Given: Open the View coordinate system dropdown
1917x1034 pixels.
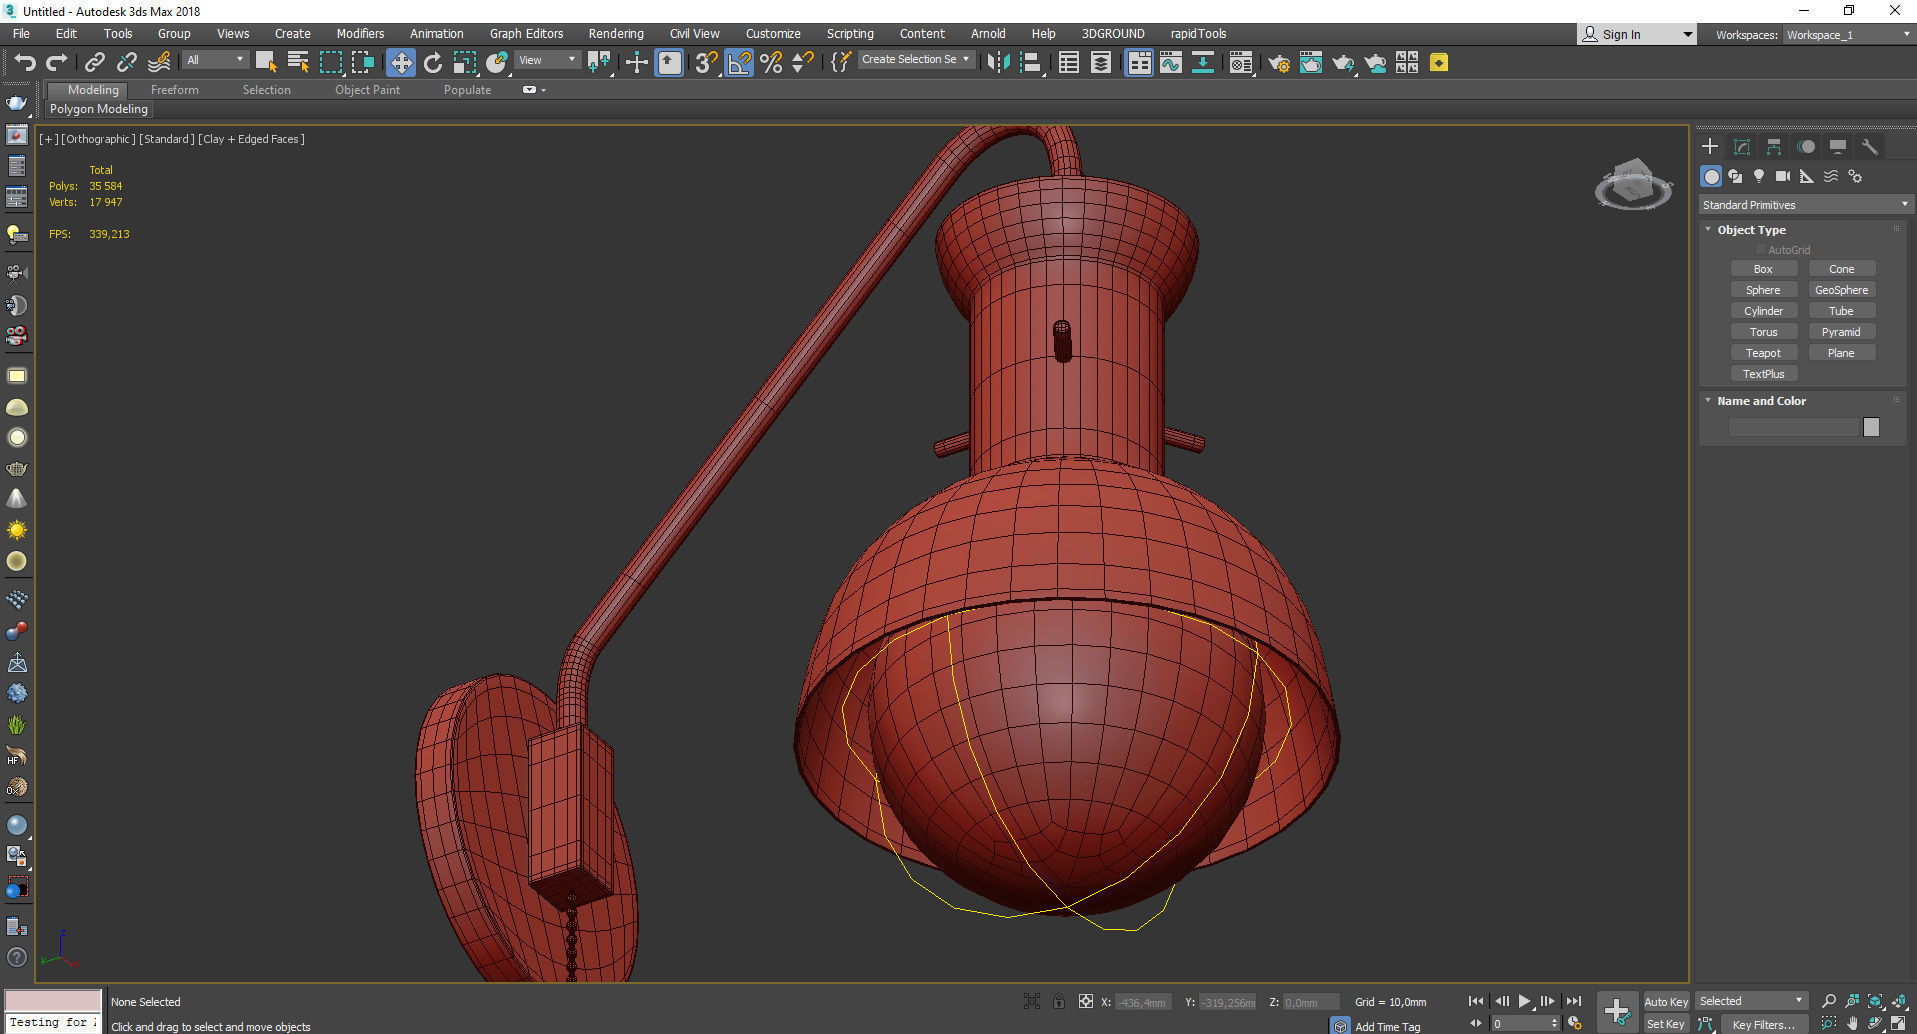Looking at the screenshot, I should click(546, 60).
